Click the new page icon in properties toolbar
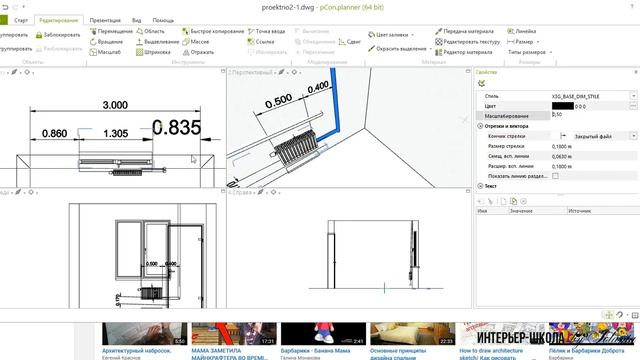This screenshot has height=360, width=640. 503,201
